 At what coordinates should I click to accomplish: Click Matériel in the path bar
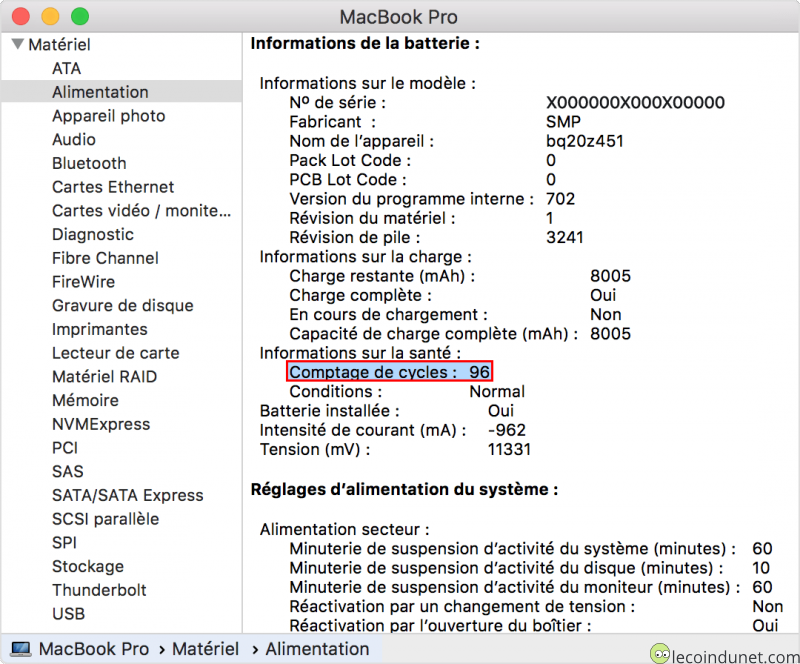coord(205,649)
